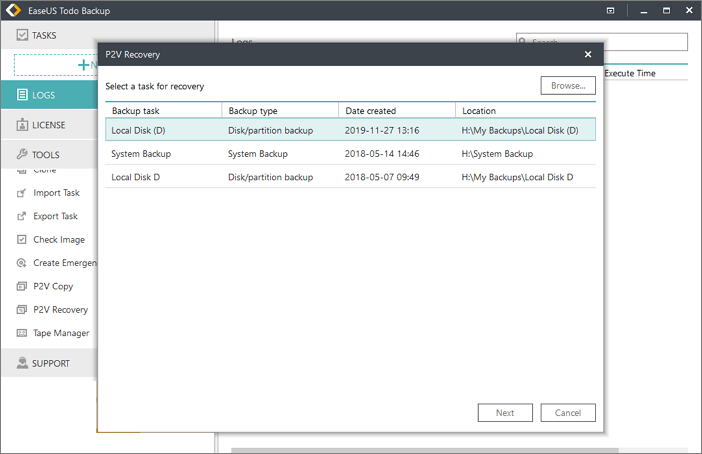702x454 pixels.
Task: Click the Browse... button
Action: (568, 86)
